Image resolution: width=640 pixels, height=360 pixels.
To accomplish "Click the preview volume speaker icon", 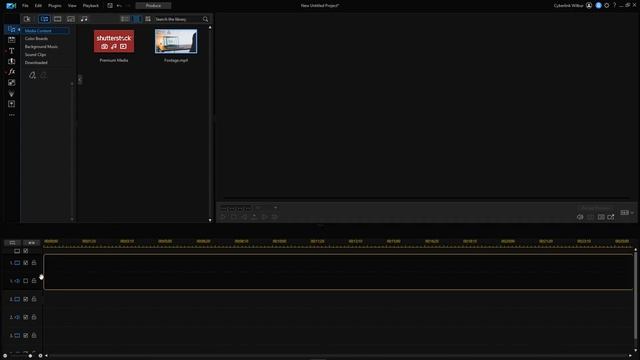I will coord(580,217).
